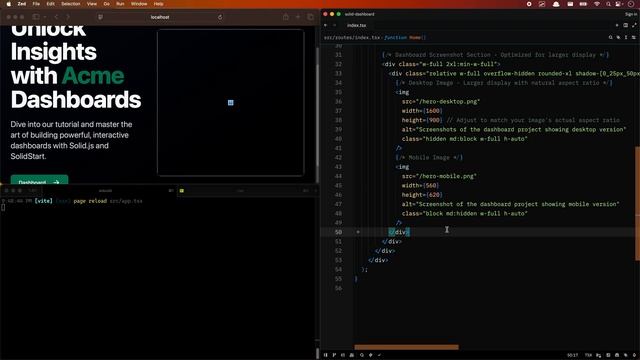Toggle collab panel in Zed status bar
Image resolution: width=640 pixels, height=360 pixels.
(x=352, y=355)
